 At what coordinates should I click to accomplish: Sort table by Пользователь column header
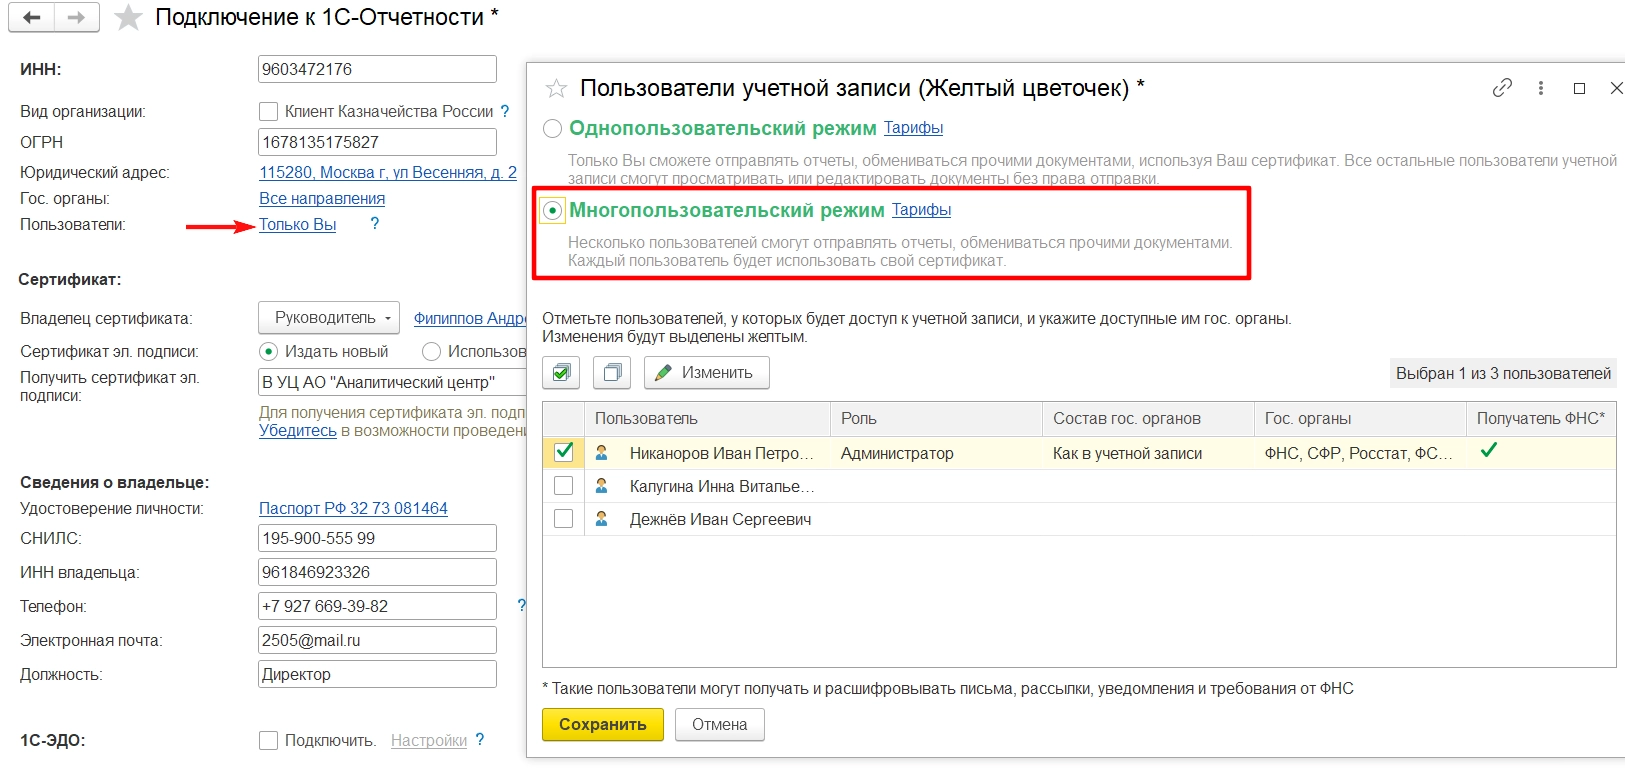706,419
